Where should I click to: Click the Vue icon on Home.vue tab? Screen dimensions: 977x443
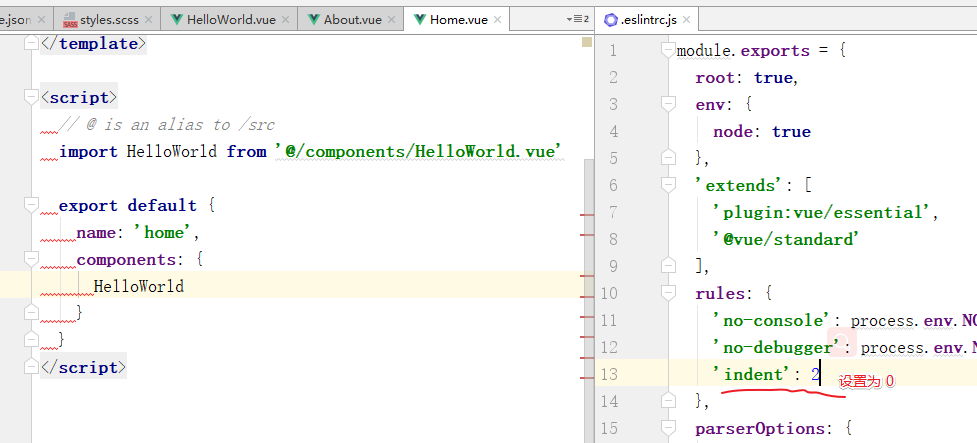419,19
